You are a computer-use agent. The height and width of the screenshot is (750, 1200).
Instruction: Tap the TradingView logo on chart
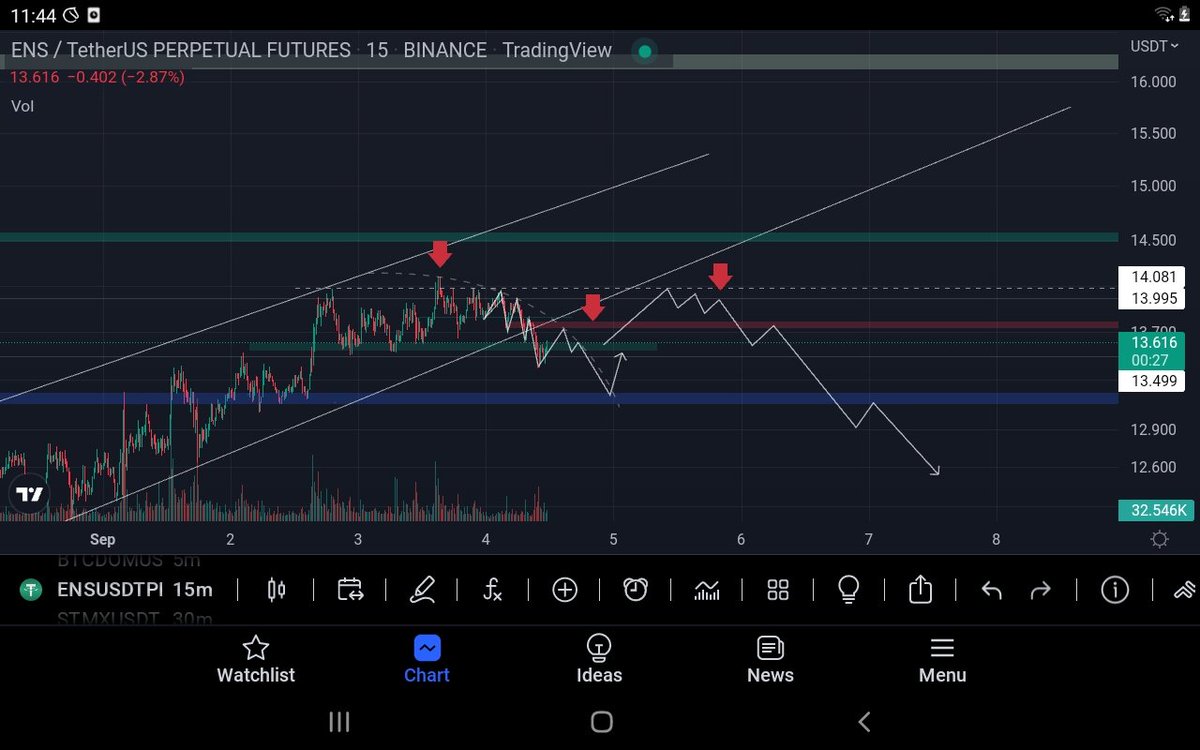coord(29,494)
